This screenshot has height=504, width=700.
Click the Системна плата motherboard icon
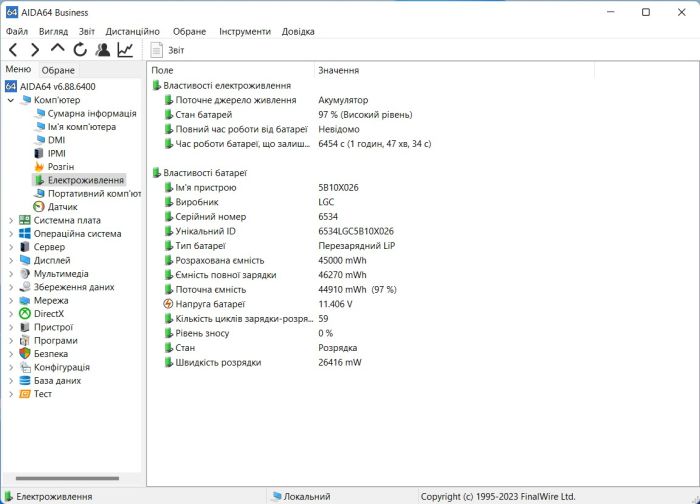pyautogui.click(x=25, y=221)
